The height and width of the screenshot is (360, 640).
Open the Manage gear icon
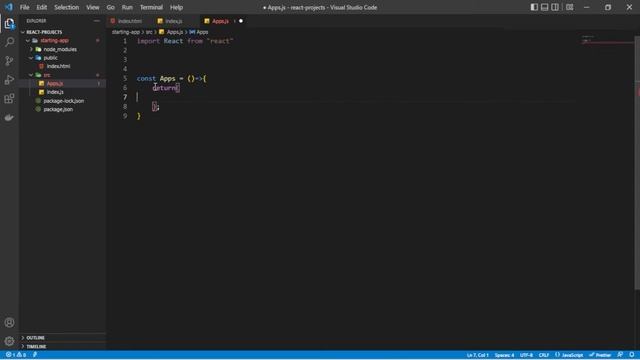pyautogui.click(x=9, y=341)
